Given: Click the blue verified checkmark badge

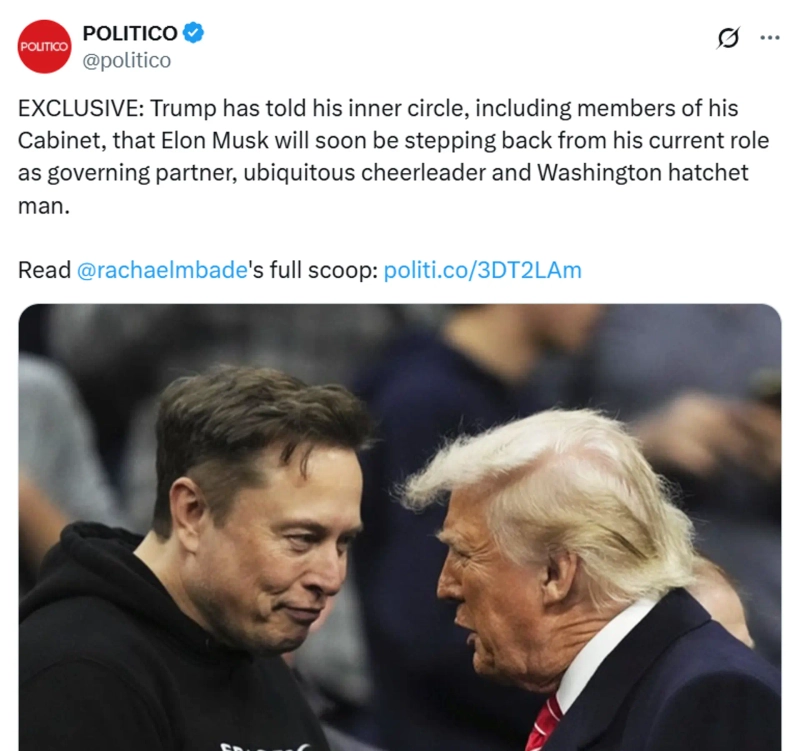Looking at the screenshot, I should [193, 33].
